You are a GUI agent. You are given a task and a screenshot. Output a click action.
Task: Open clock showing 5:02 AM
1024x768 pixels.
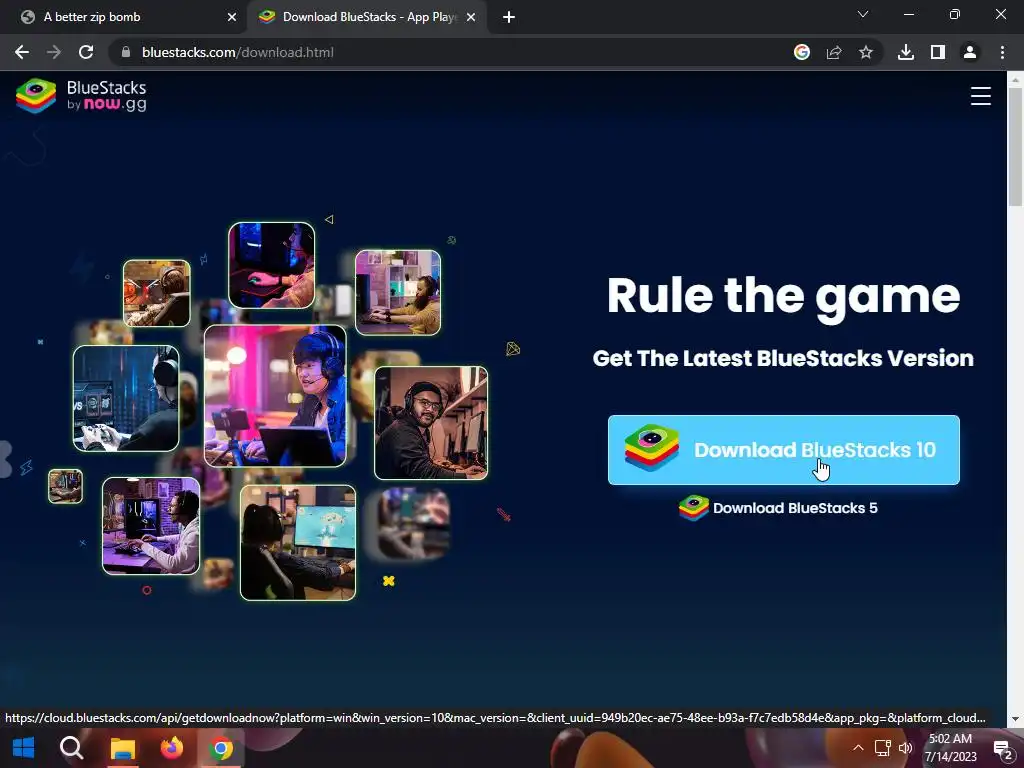pyautogui.click(x=950, y=748)
